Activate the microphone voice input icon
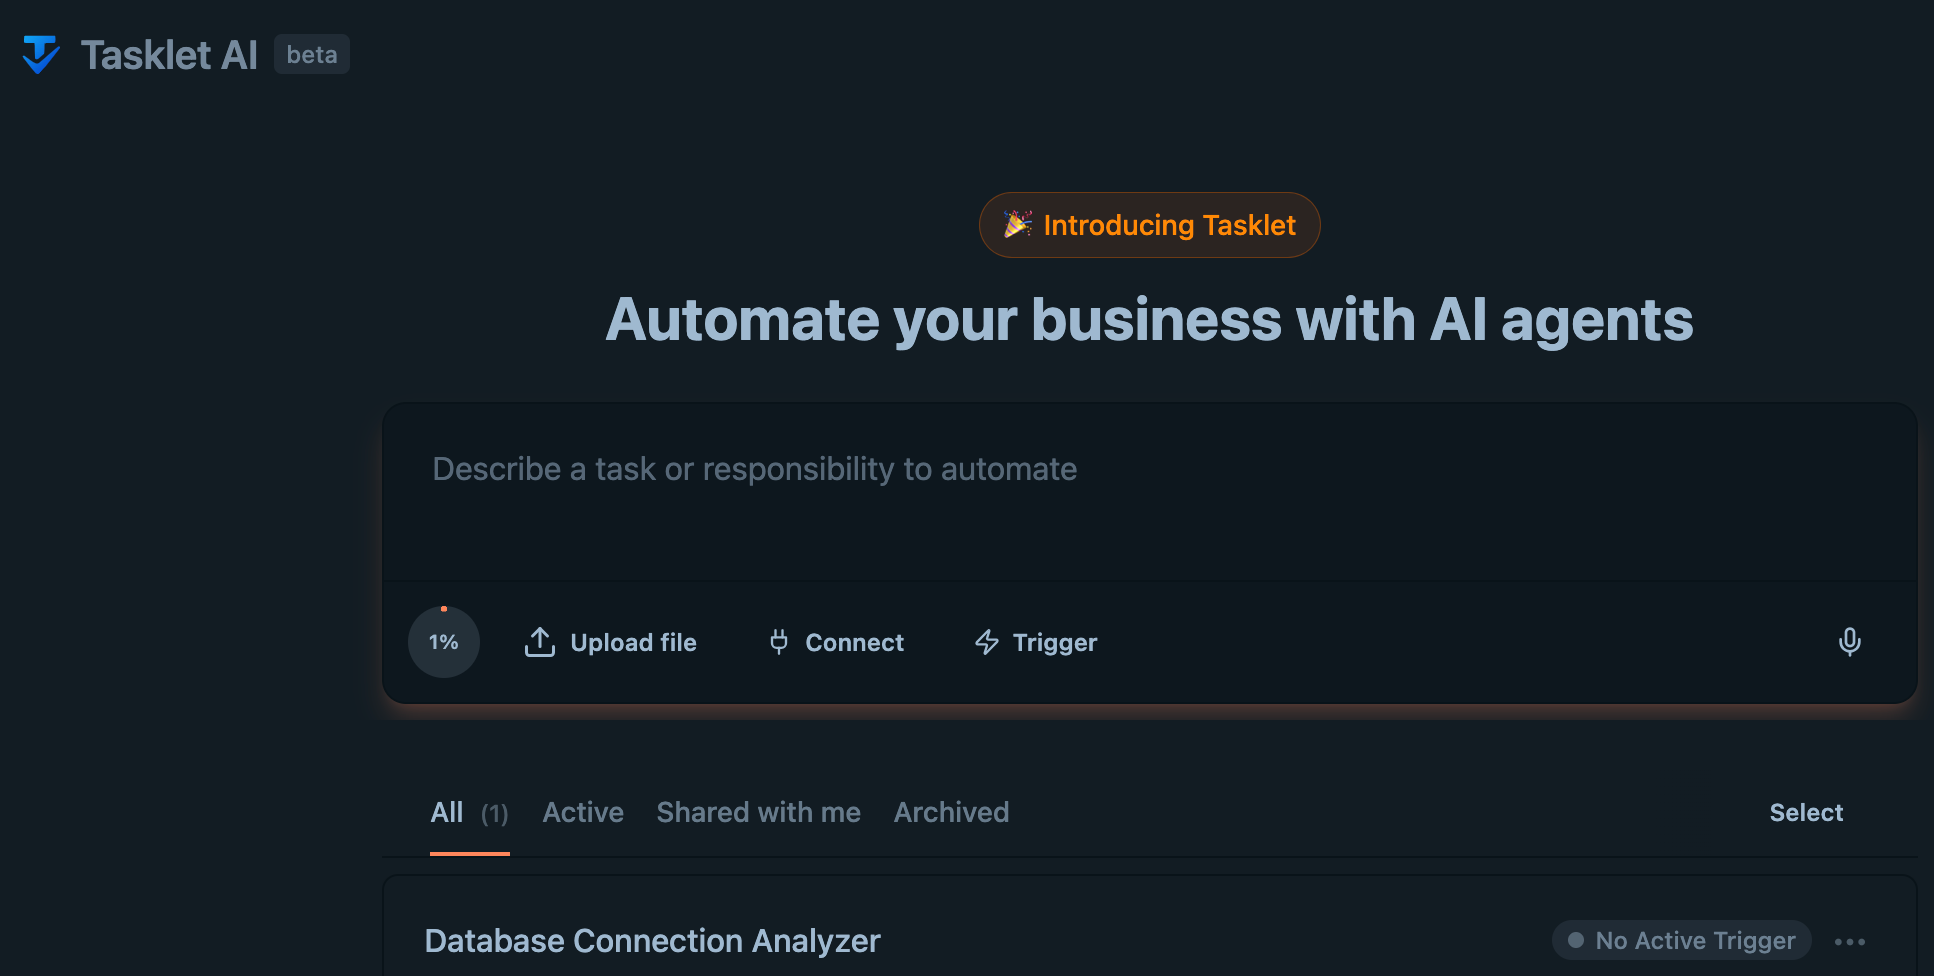Image resolution: width=1934 pixels, height=976 pixels. click(x=1850, y=642)
